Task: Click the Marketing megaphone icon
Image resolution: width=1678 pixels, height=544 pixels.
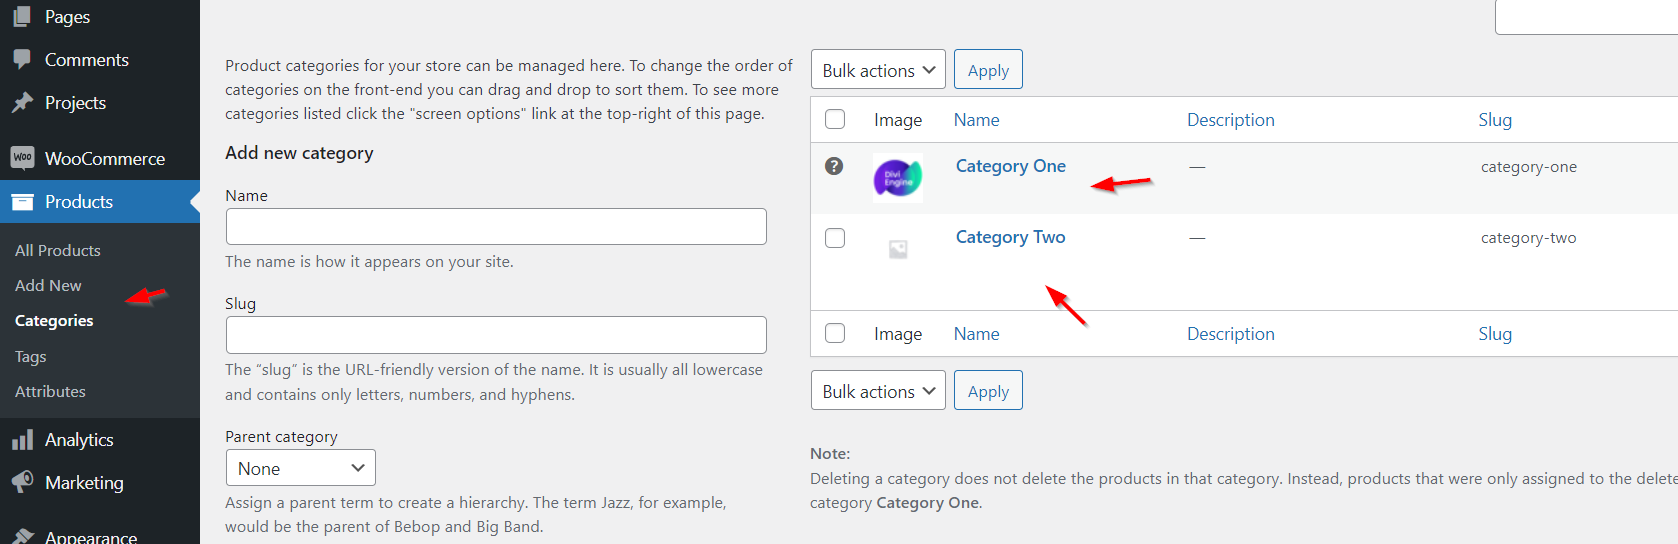Action: [x=22, y=482]
